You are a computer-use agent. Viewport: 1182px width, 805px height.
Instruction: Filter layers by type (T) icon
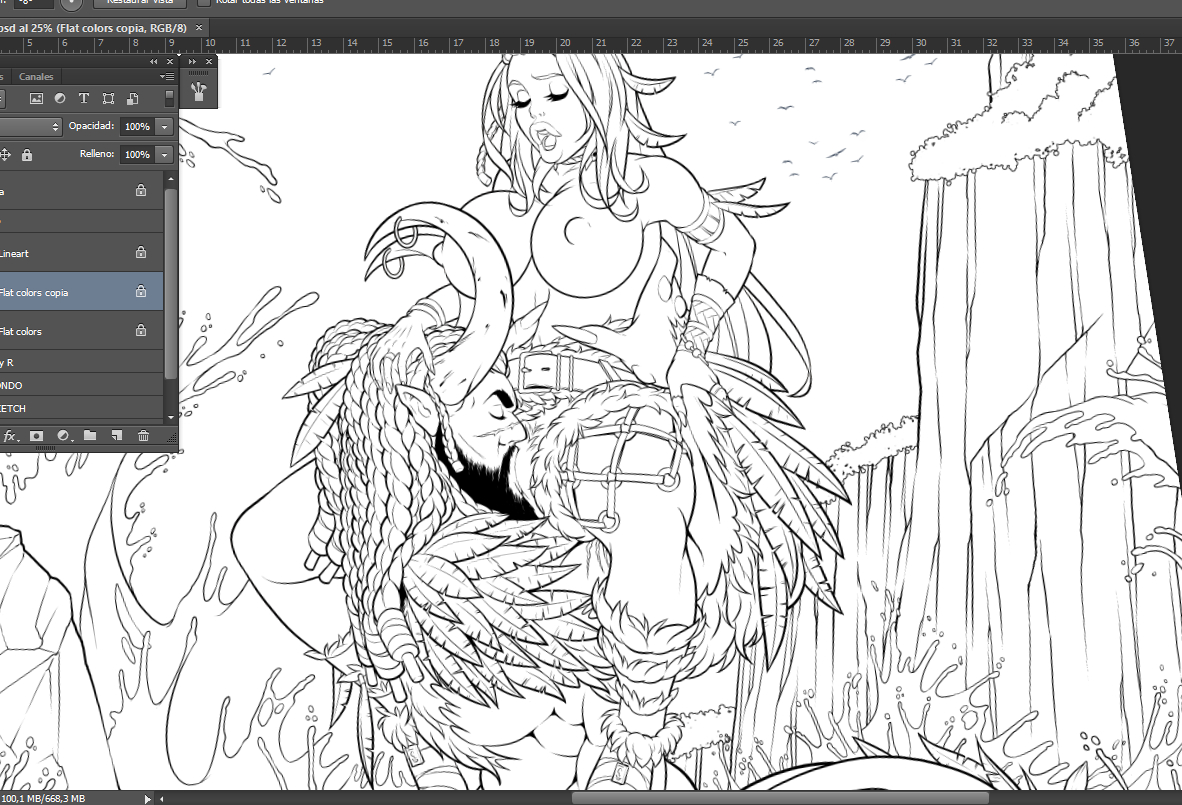(84, 98)
